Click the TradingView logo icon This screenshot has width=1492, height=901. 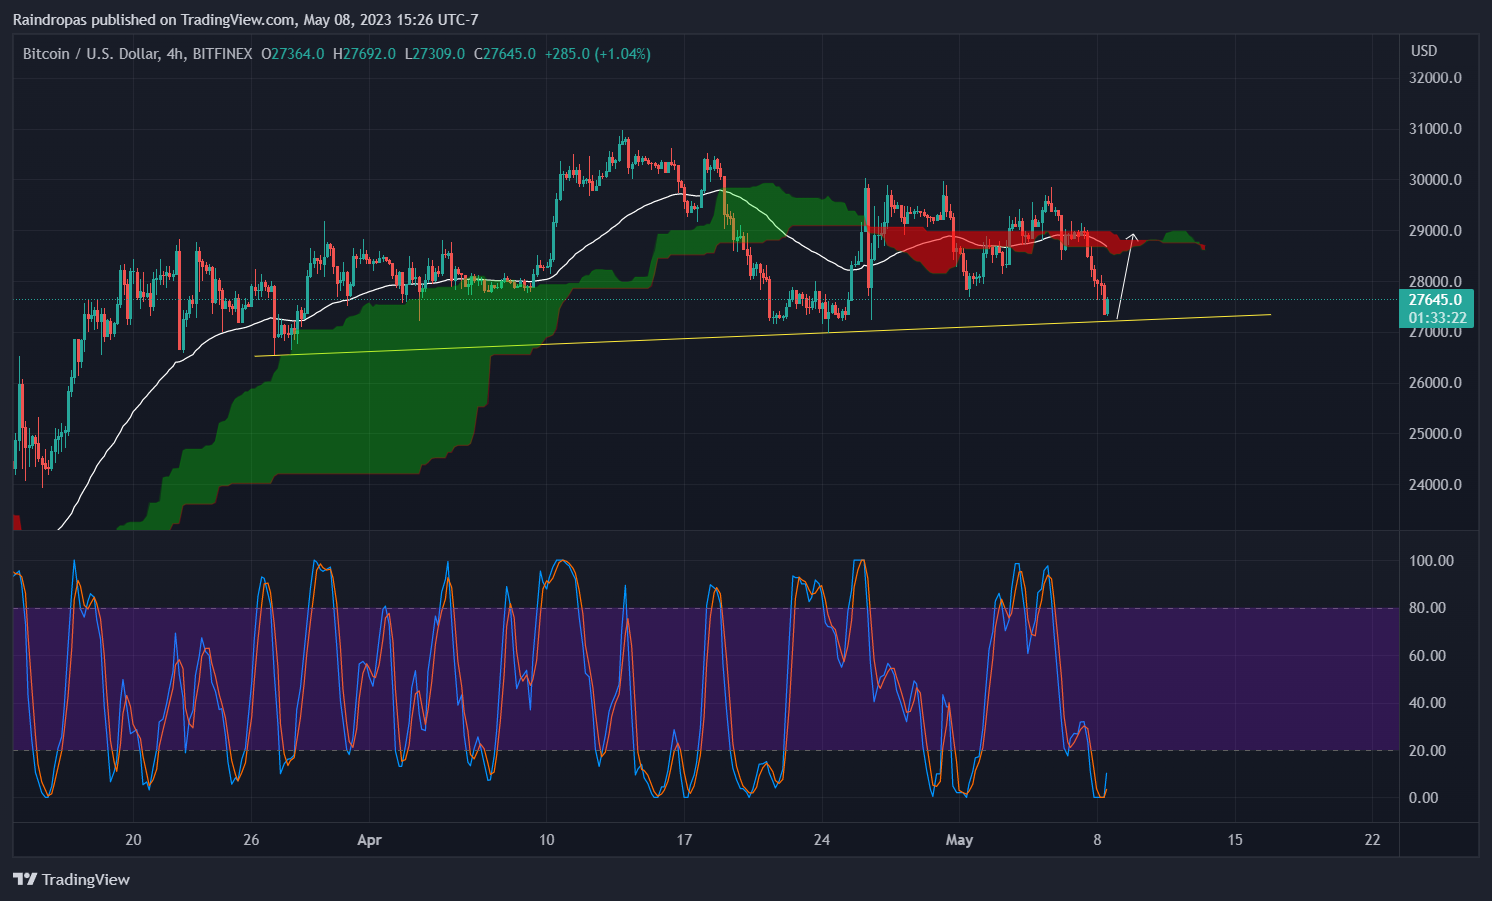(x=25, y=880)
